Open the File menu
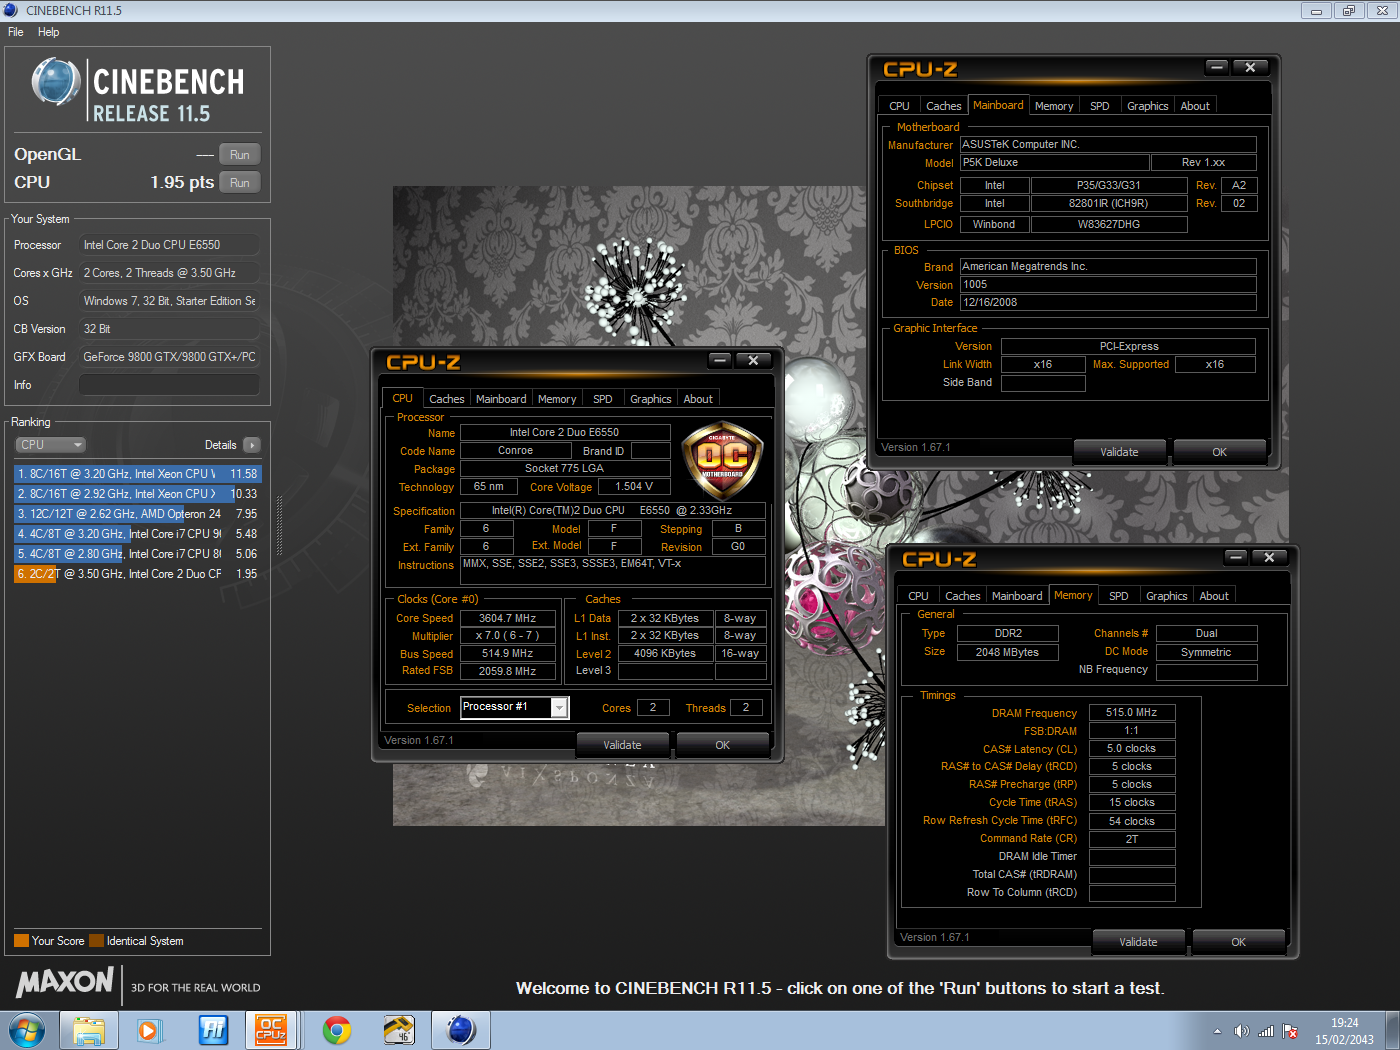1400x1050 pixels. click(16, 32)
